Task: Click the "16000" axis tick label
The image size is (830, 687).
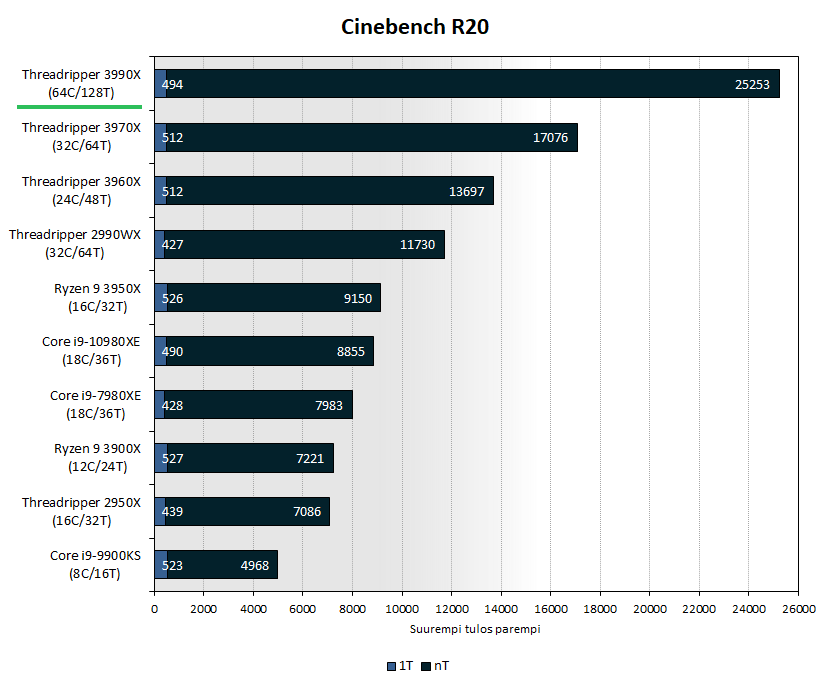Action: point(551,609)
